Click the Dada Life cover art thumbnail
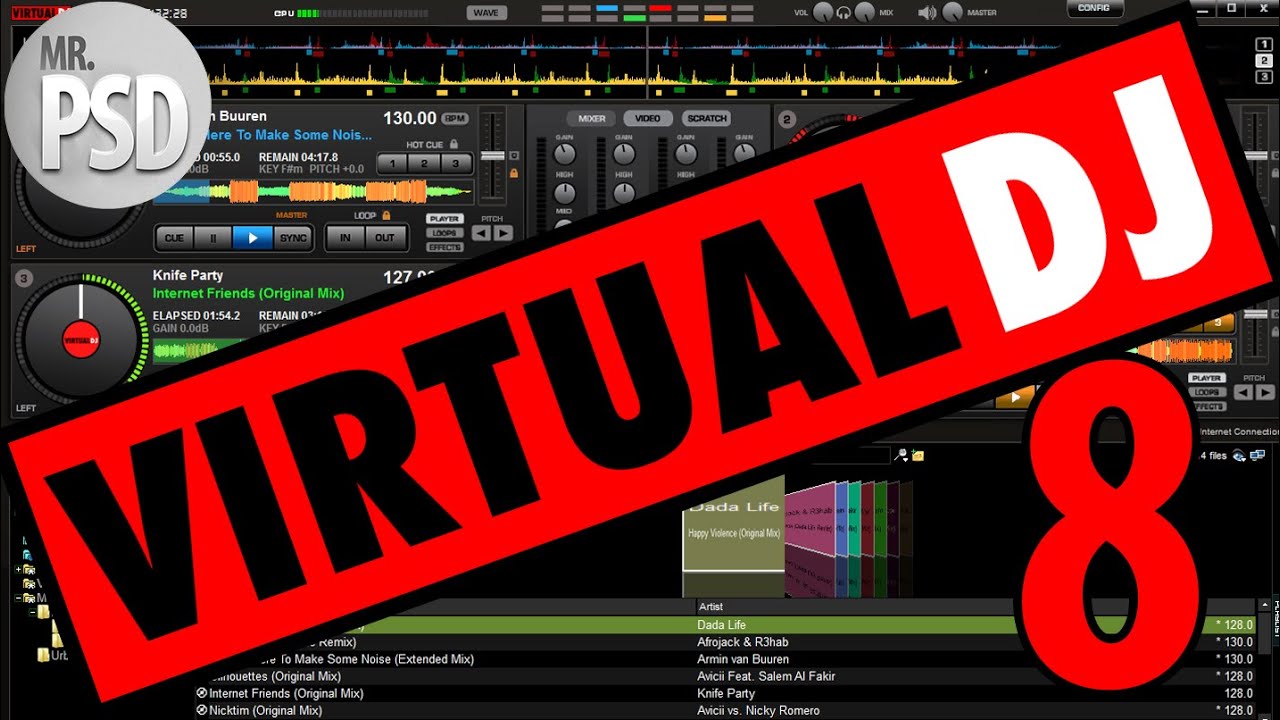1280x720 pixels. point(733,522)
